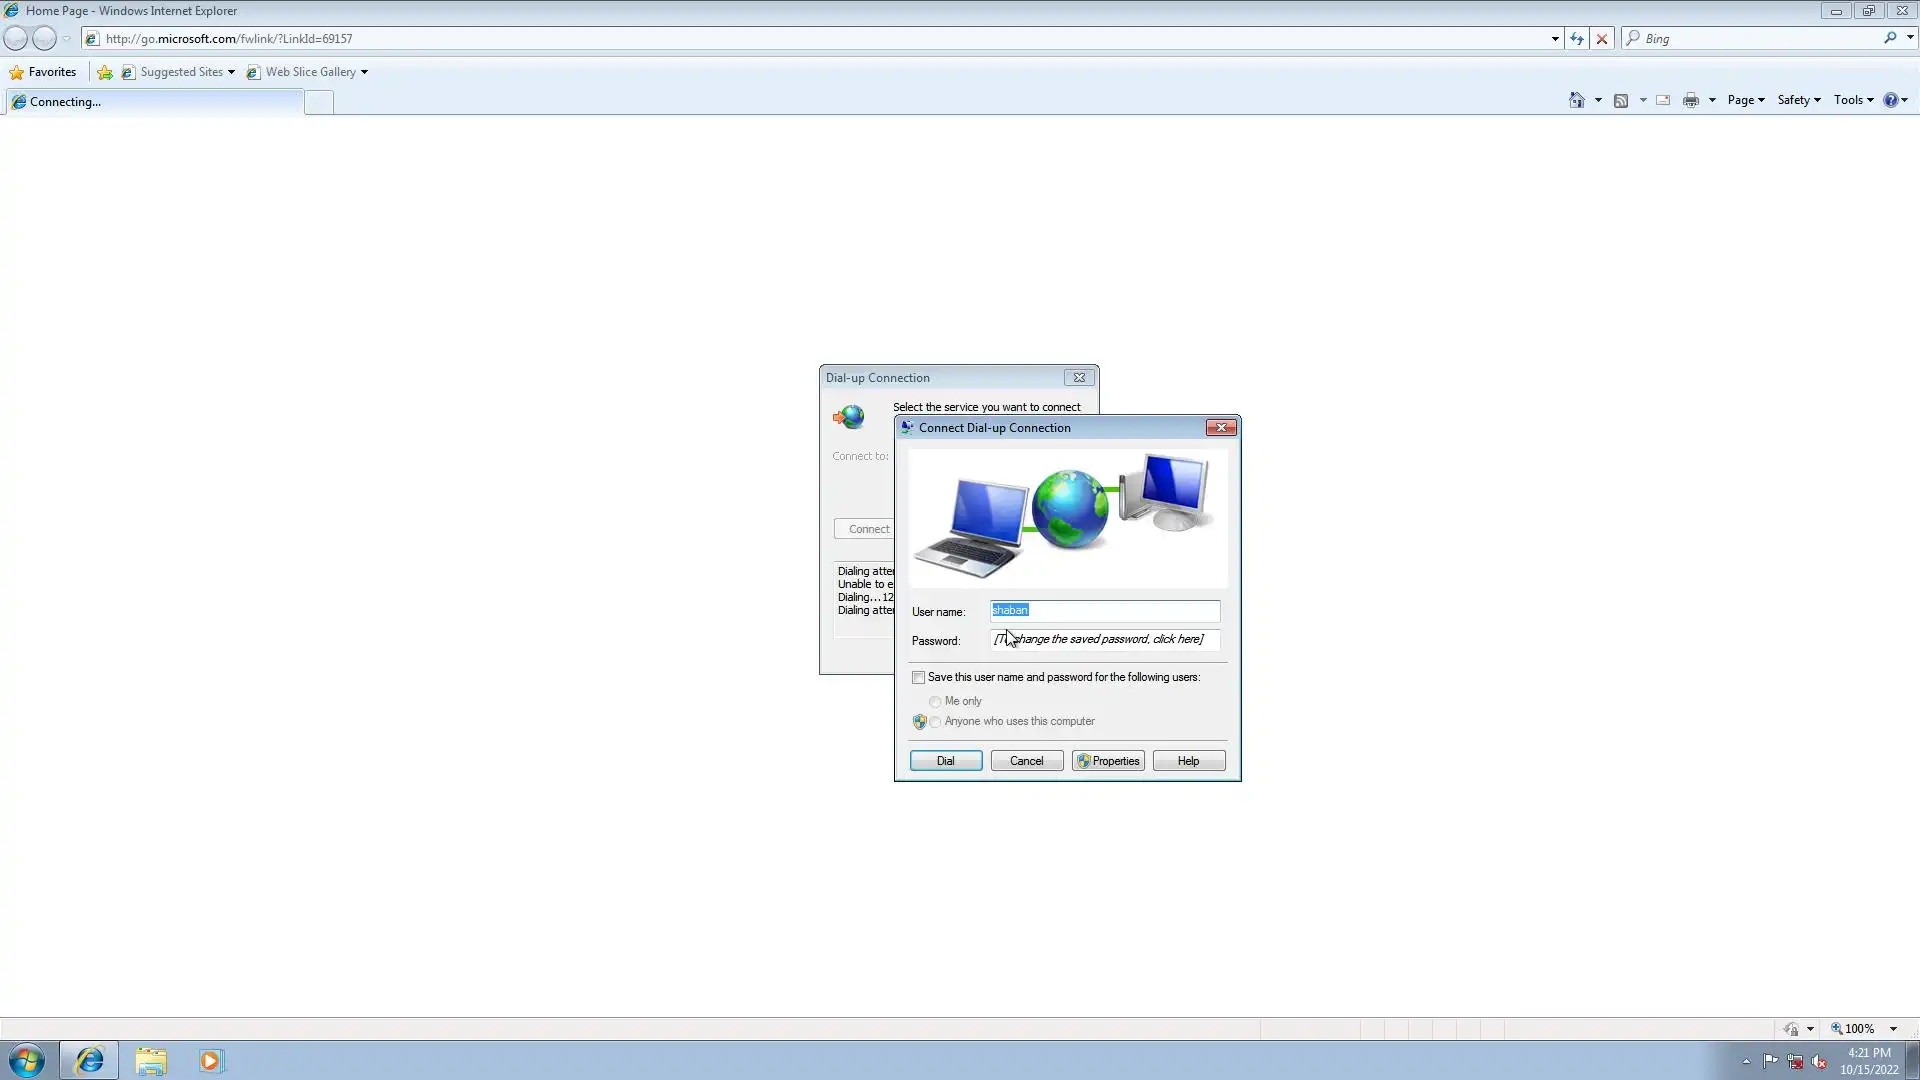Select Anyone who uses this computer option
The height and width of the screenshot is (1080, 1920).
tap(935, 722)
